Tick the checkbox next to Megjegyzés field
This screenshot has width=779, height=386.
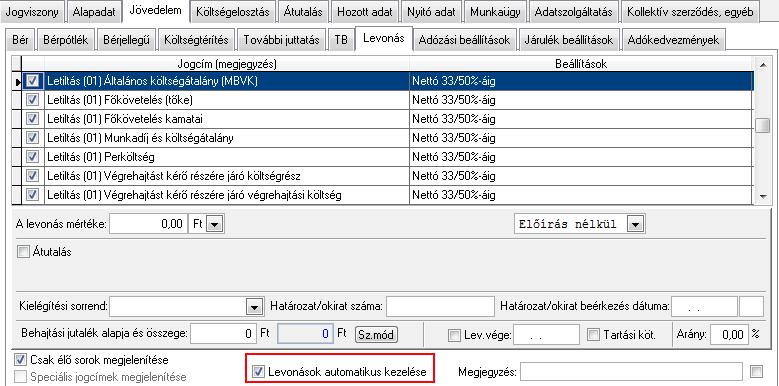pyautogui.click(x=757, y=371)
